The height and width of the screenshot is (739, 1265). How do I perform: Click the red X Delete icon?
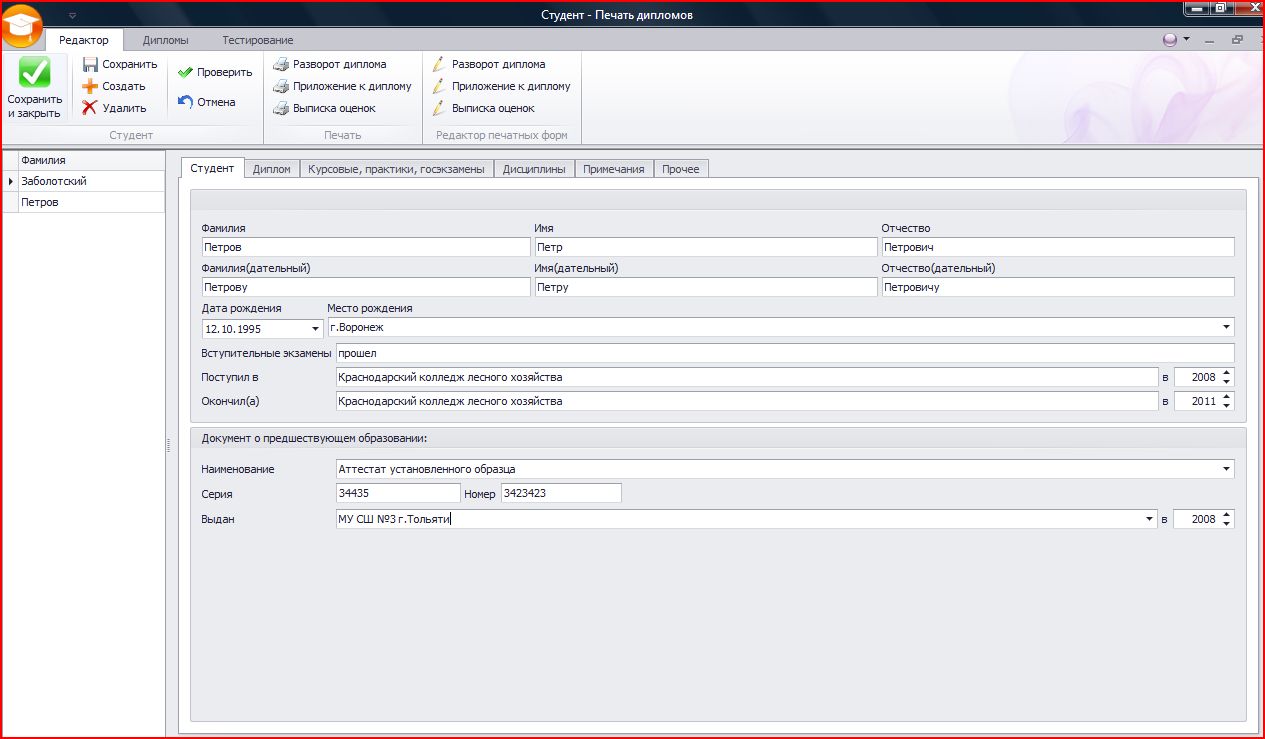[90, 108]
